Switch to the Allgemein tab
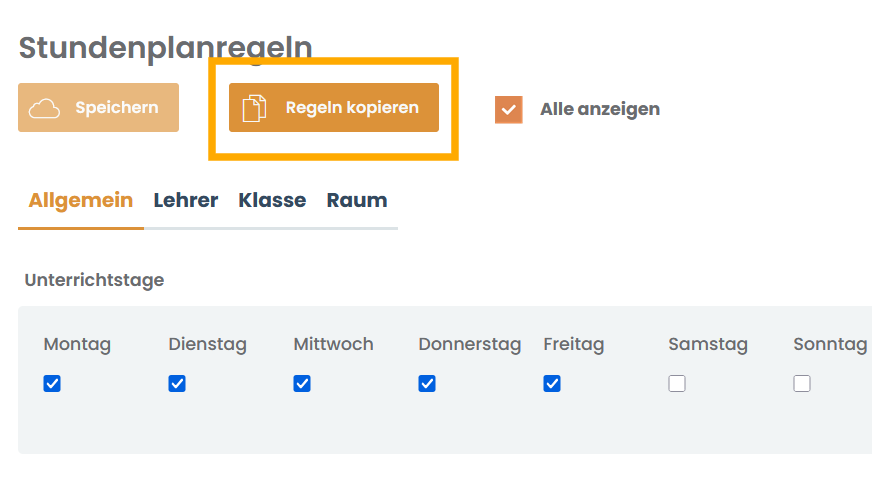Image resolution: width=872 pixels, height=485 pixels. tap(81, 200)
